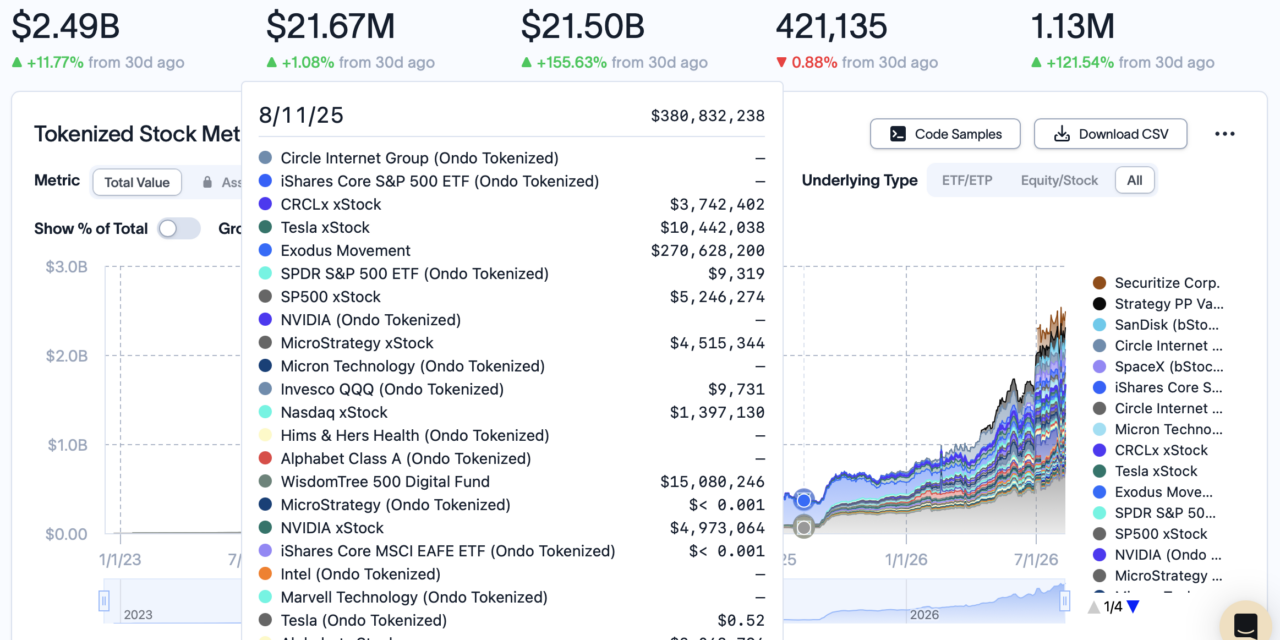Click the 1/1/26 x-axis label

(x=908, y=558)
